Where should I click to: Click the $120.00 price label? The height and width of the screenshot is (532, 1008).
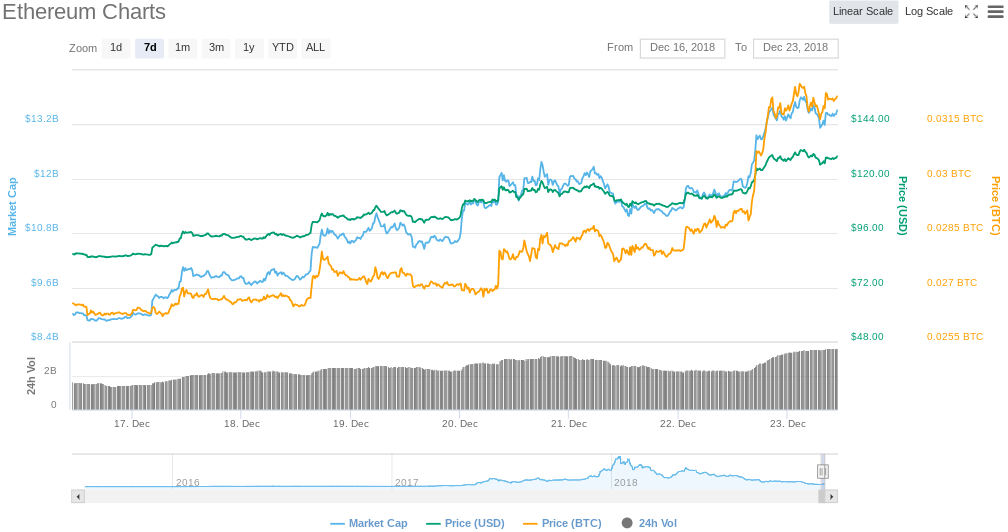pyautogui.click(x=870, y=174)
